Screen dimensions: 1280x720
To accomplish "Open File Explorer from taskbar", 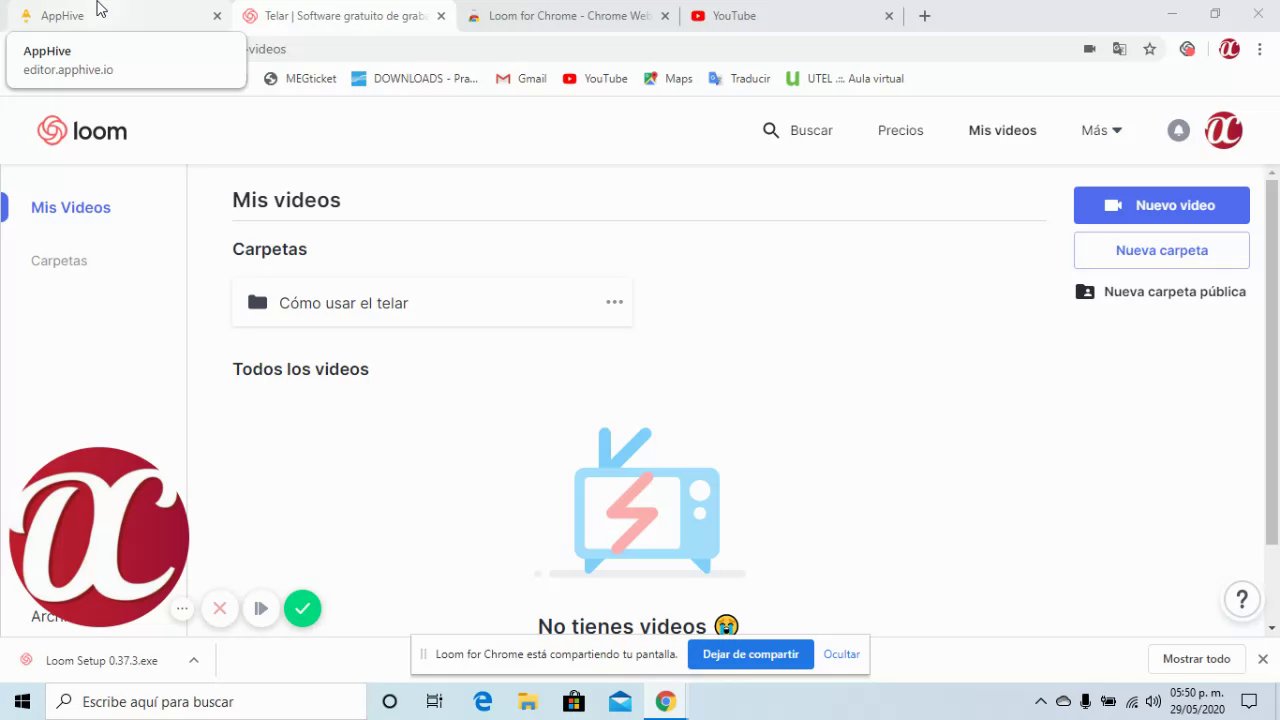I will [528, 701].
